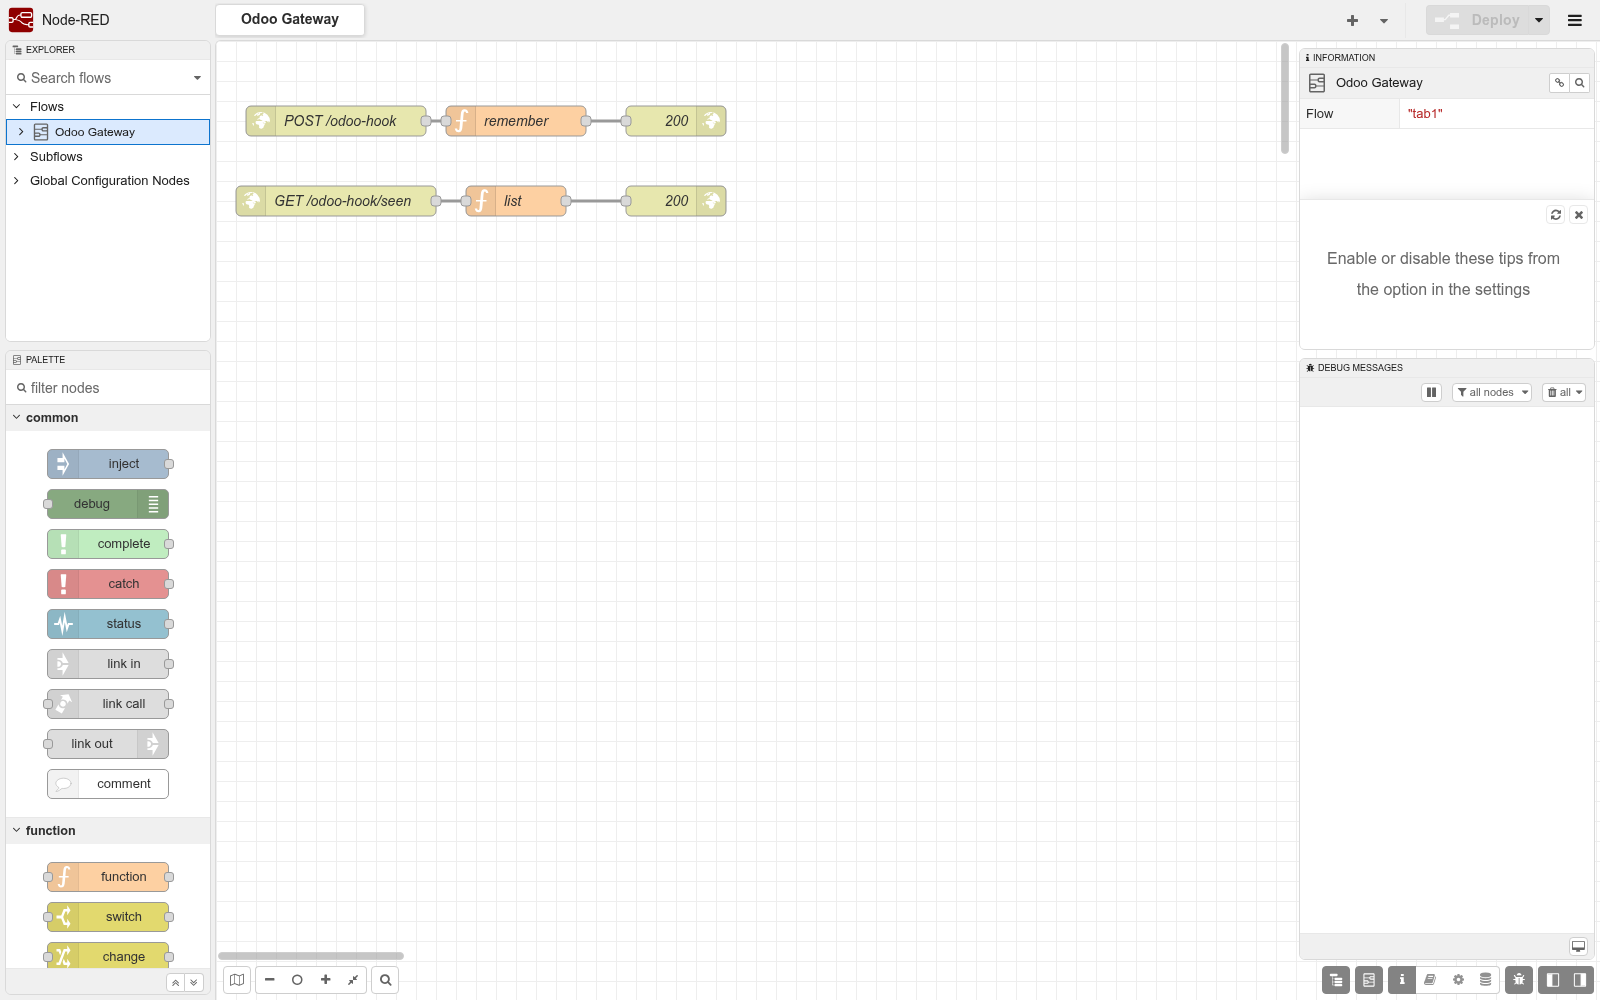The height and width of the screenshot is (1000, 1600).
Task: Open the Deploy options arrow
Action: click(1539, 20)
